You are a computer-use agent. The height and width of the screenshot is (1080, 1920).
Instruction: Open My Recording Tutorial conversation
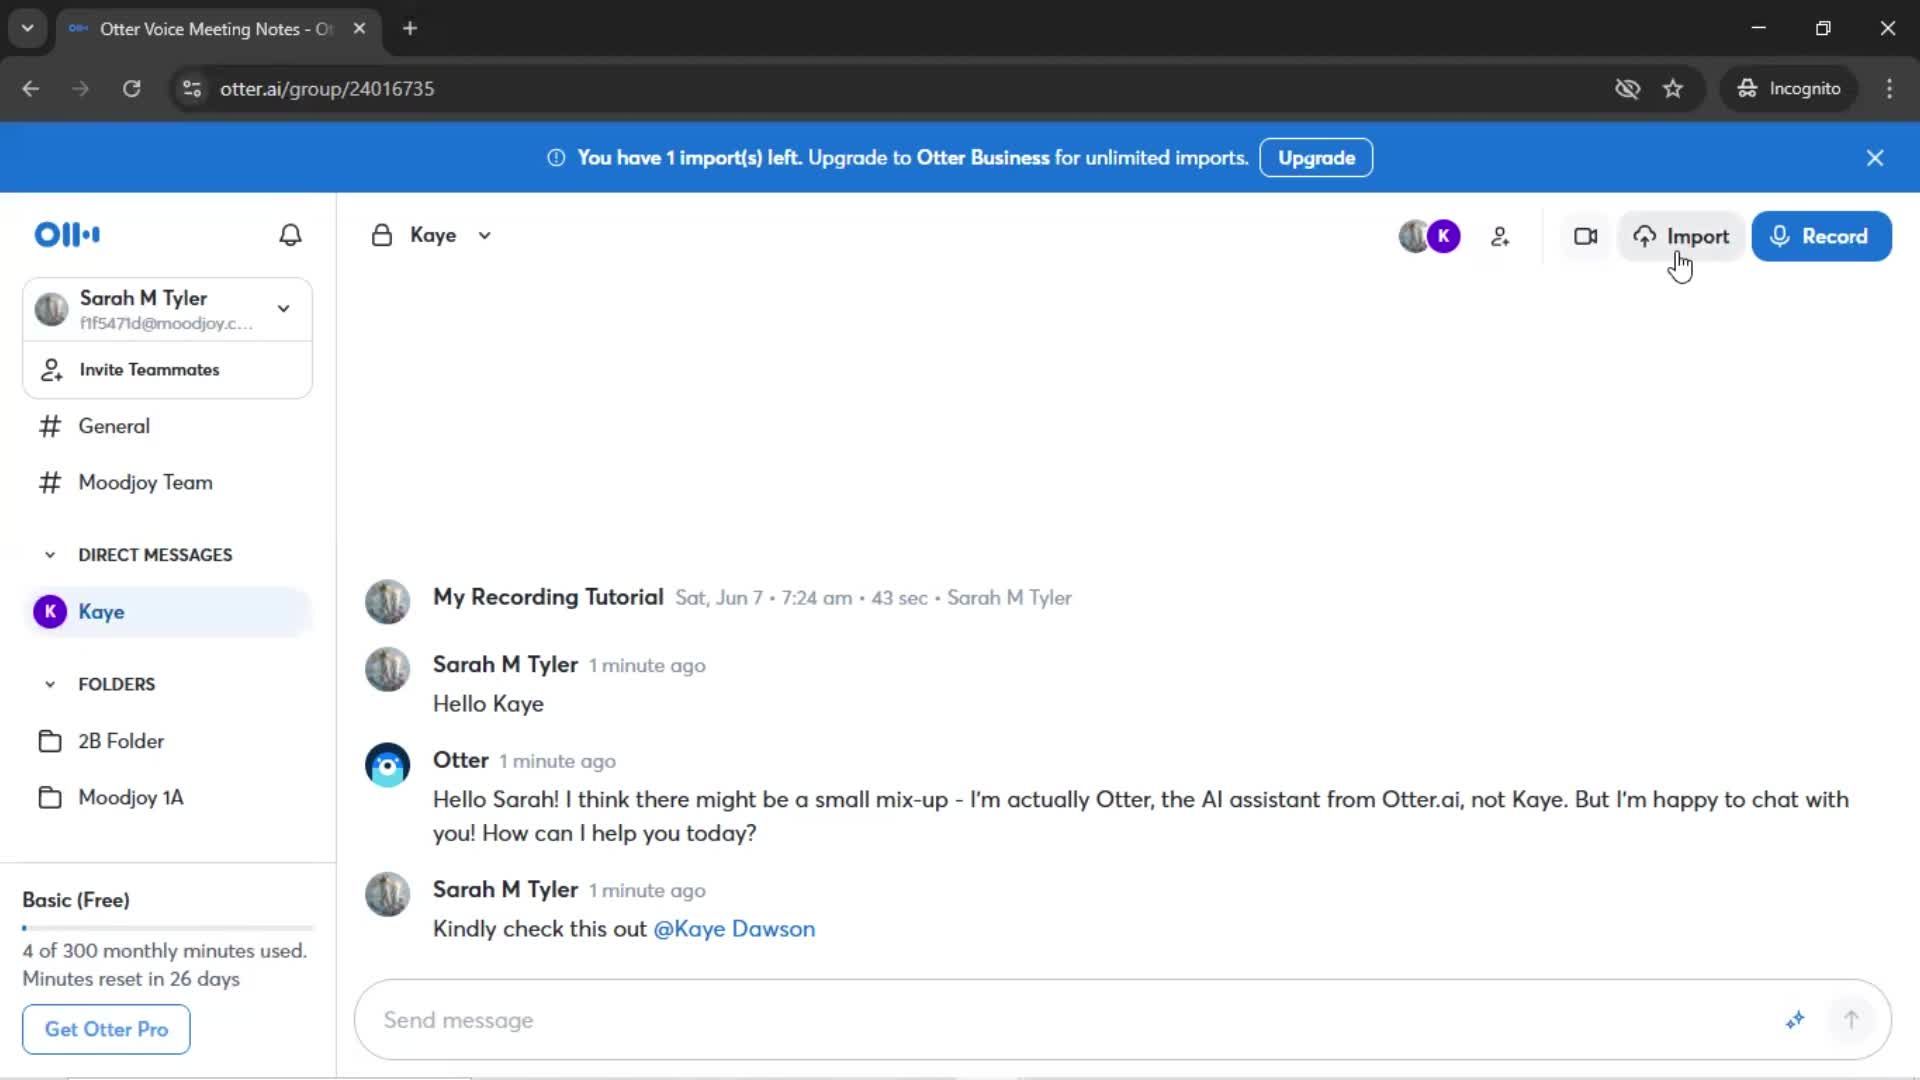pos(548,597)
